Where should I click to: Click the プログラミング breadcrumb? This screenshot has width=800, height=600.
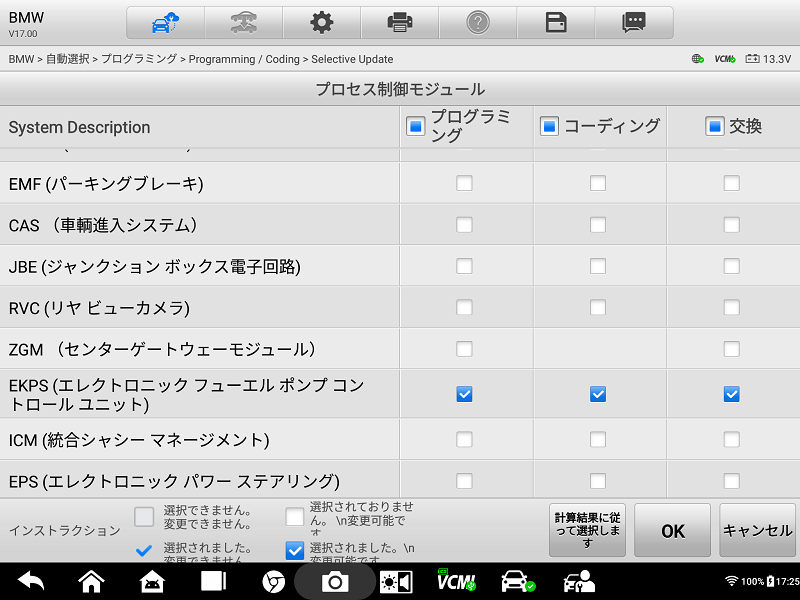(139, 59)
